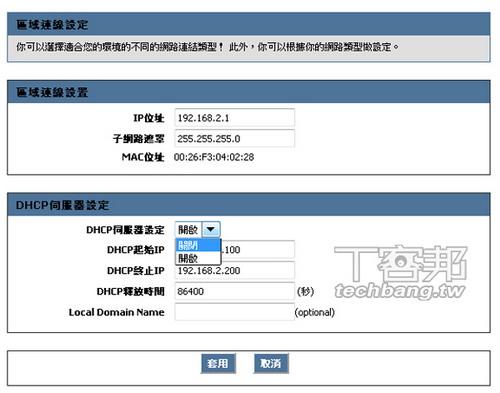The image size is (500, 393).
Task: Select 關閉 option in DHCP dropdown list
Action: [x=198, y=245]
